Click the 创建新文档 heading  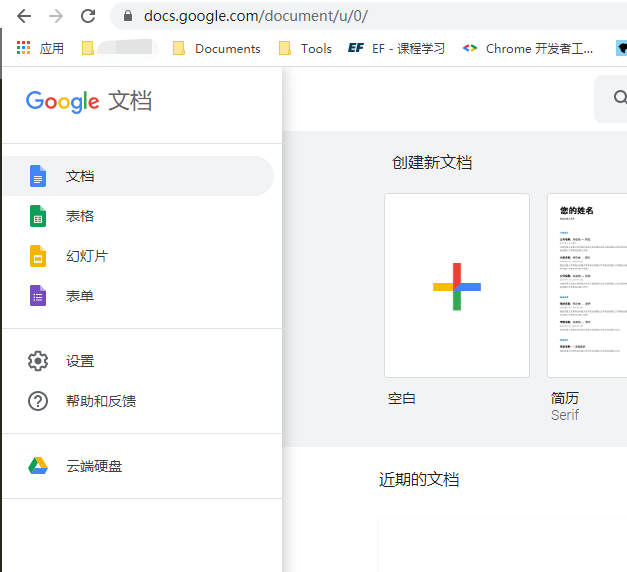(x=432, y=163)
